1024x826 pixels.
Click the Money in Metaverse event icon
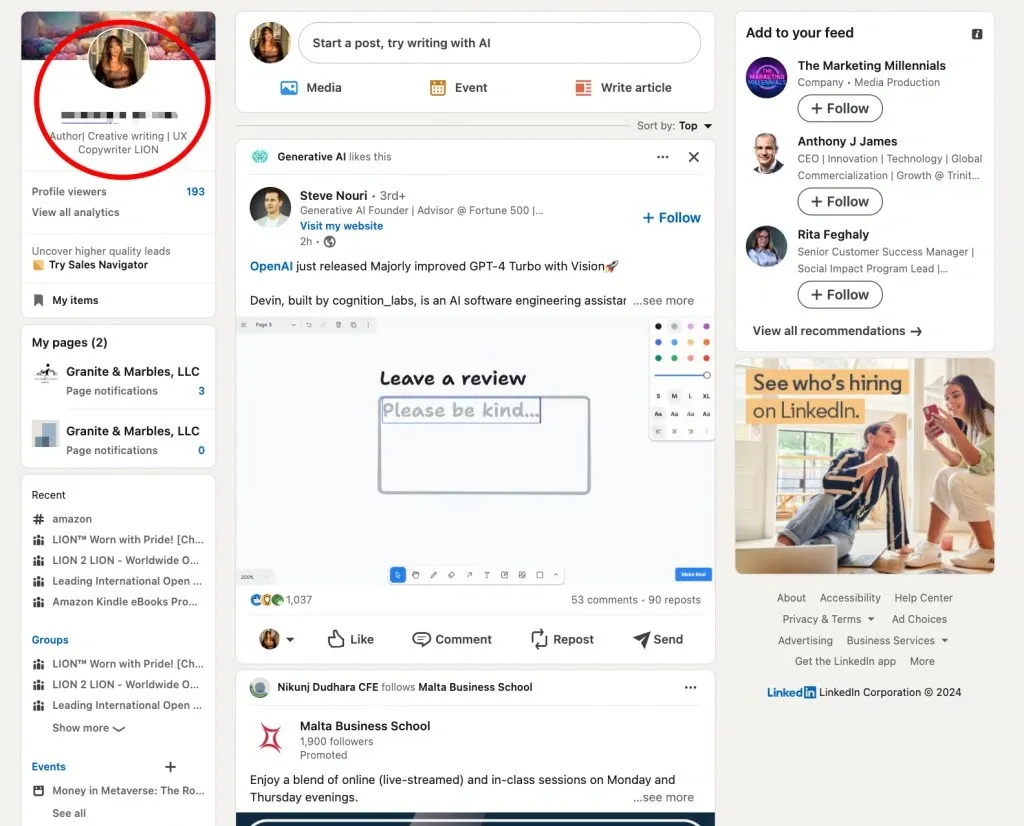pyautogui.click(x=39, y=791)
